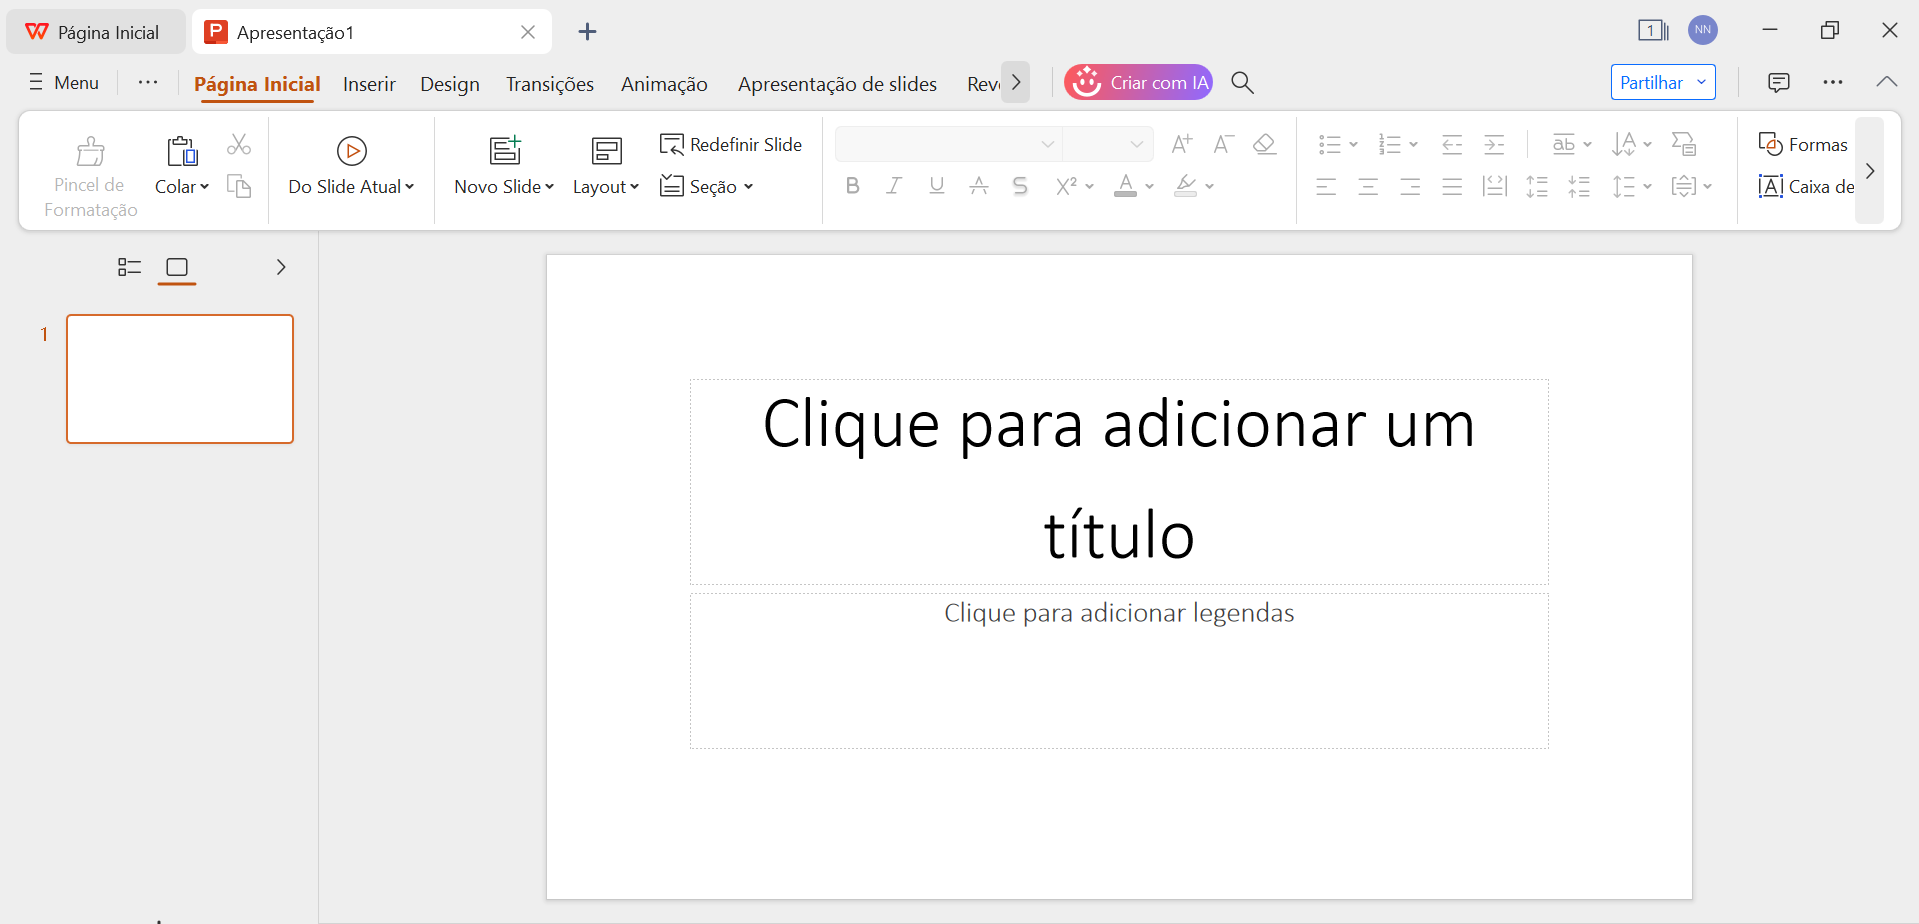Image resolution: width=1919 pixels, height=924 pixels.
Task: Insert a shape via the Formas icon
Action: coord(1803,144)
